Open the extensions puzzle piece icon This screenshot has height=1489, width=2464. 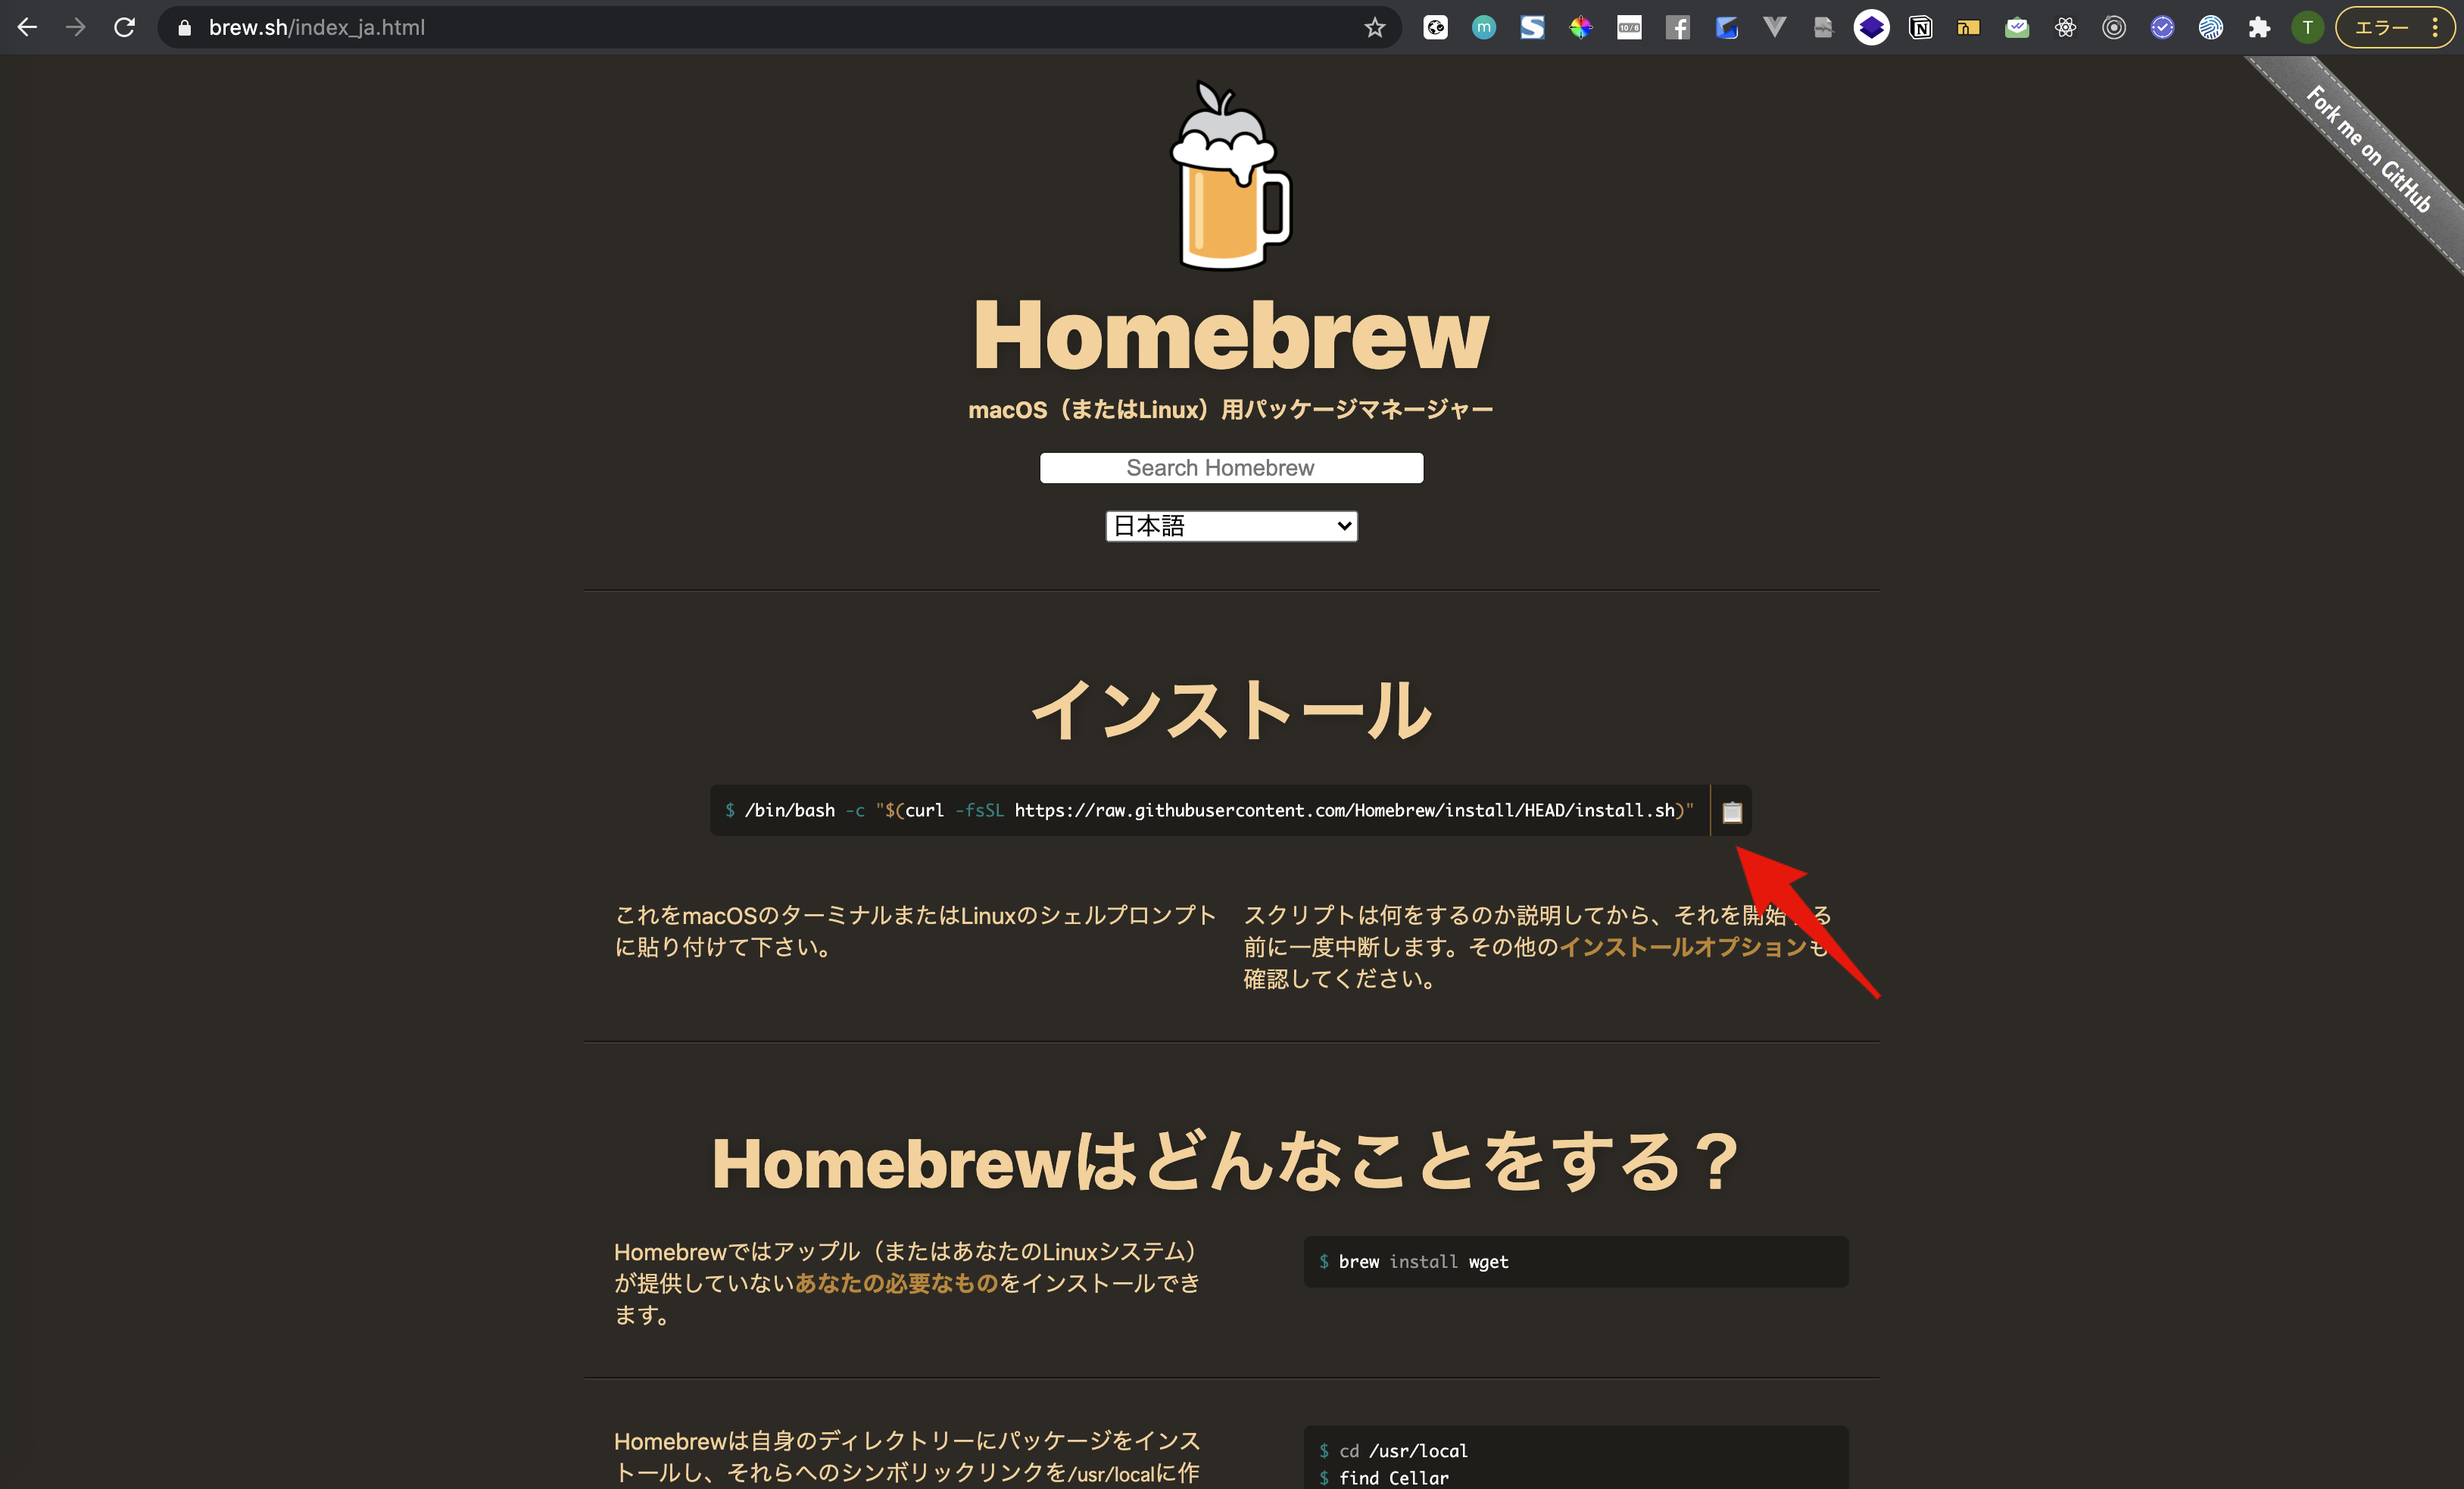coord(2258,27)
